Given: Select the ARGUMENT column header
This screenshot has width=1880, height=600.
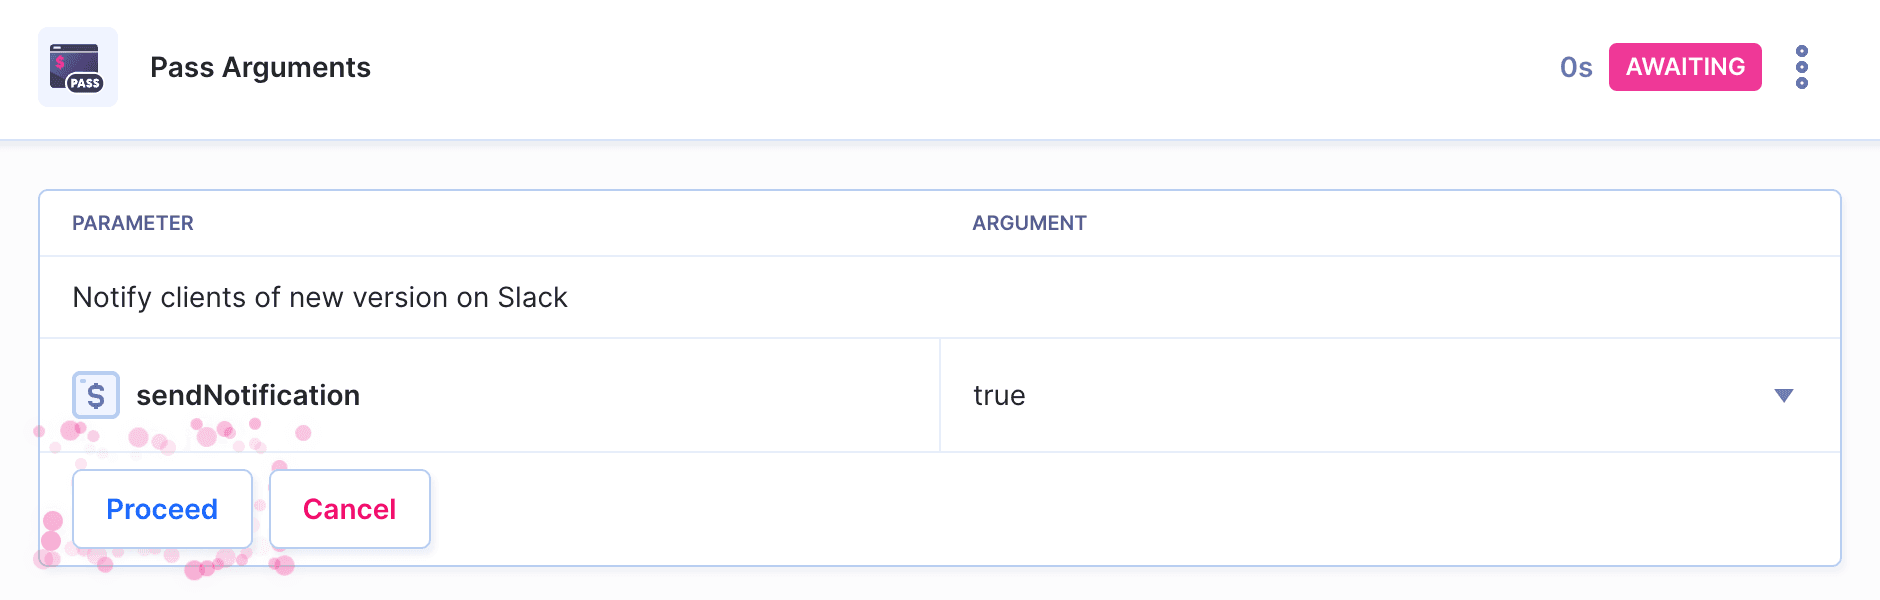Looking at the screenshot, I should (1029, 223).
